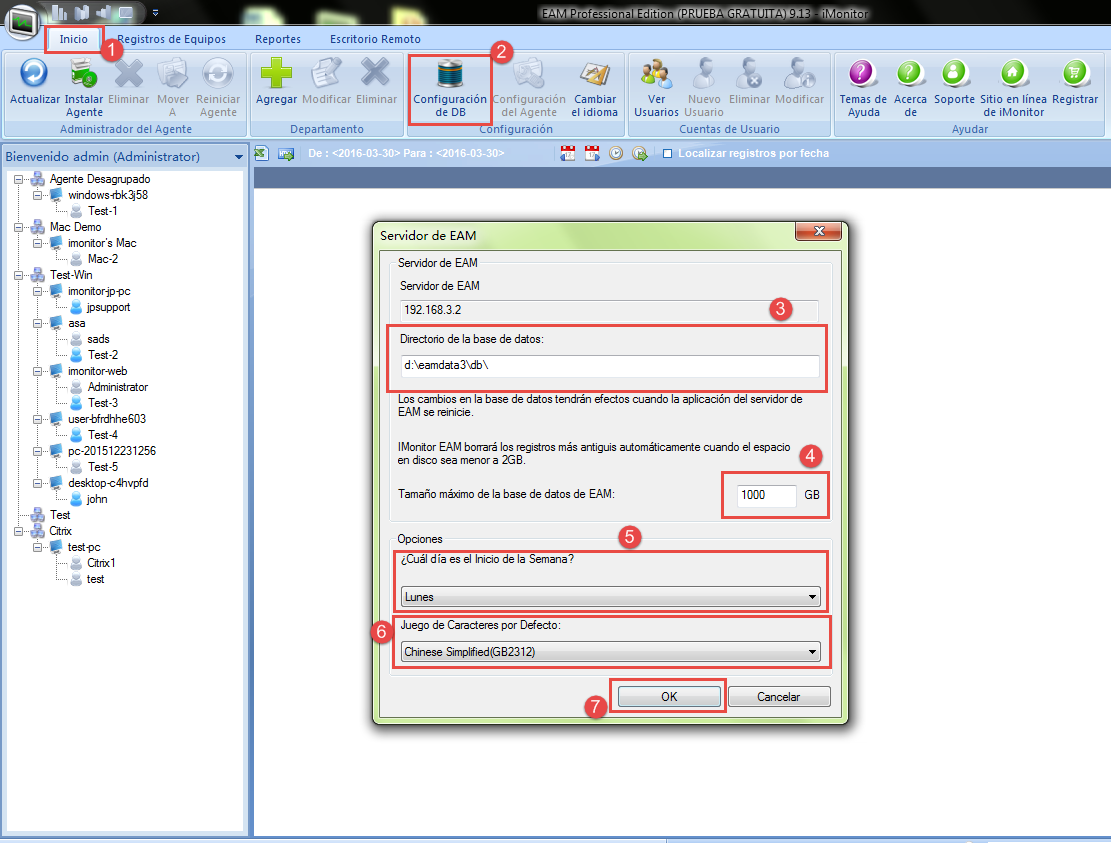
Task: Click the Actualizar refresh icon
Action: click(33, 73)
